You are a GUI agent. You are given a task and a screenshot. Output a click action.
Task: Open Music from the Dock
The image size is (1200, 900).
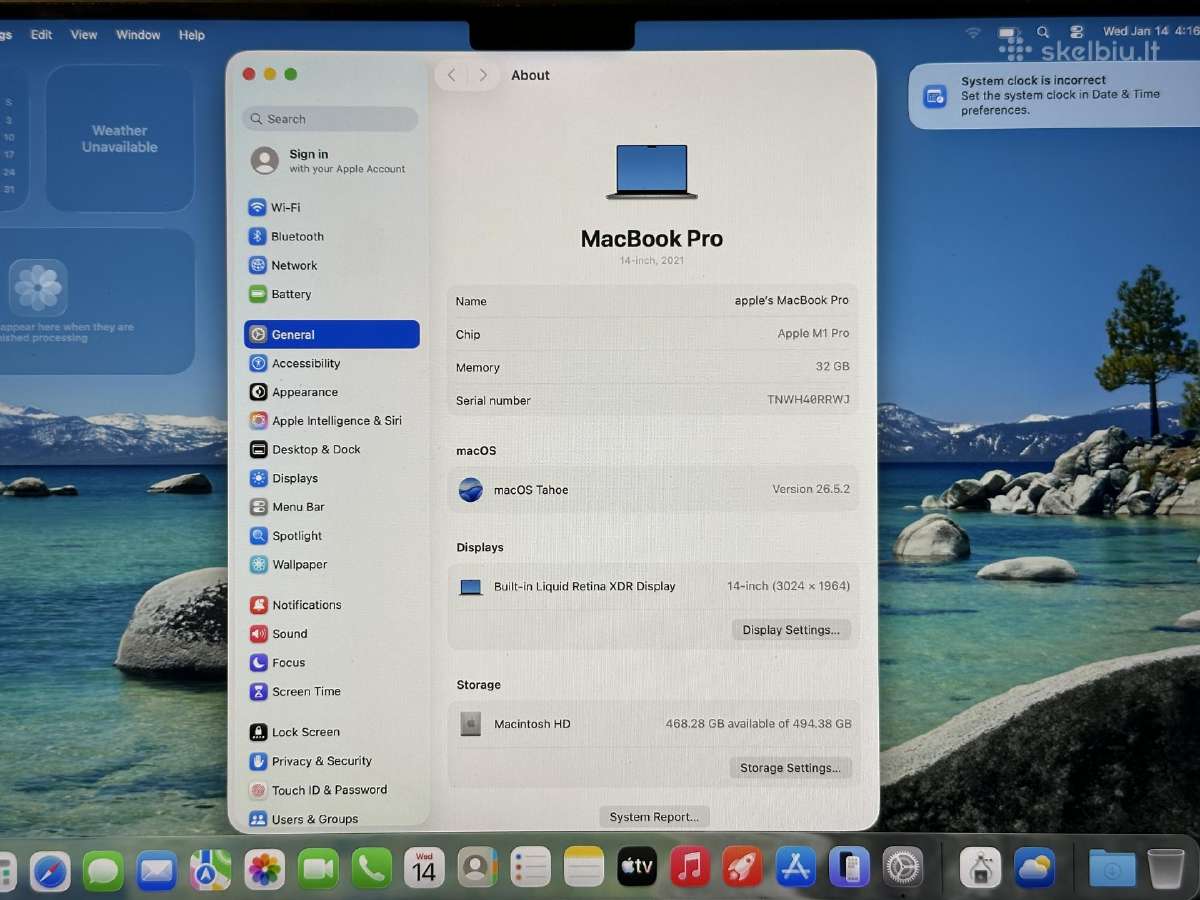690,866
